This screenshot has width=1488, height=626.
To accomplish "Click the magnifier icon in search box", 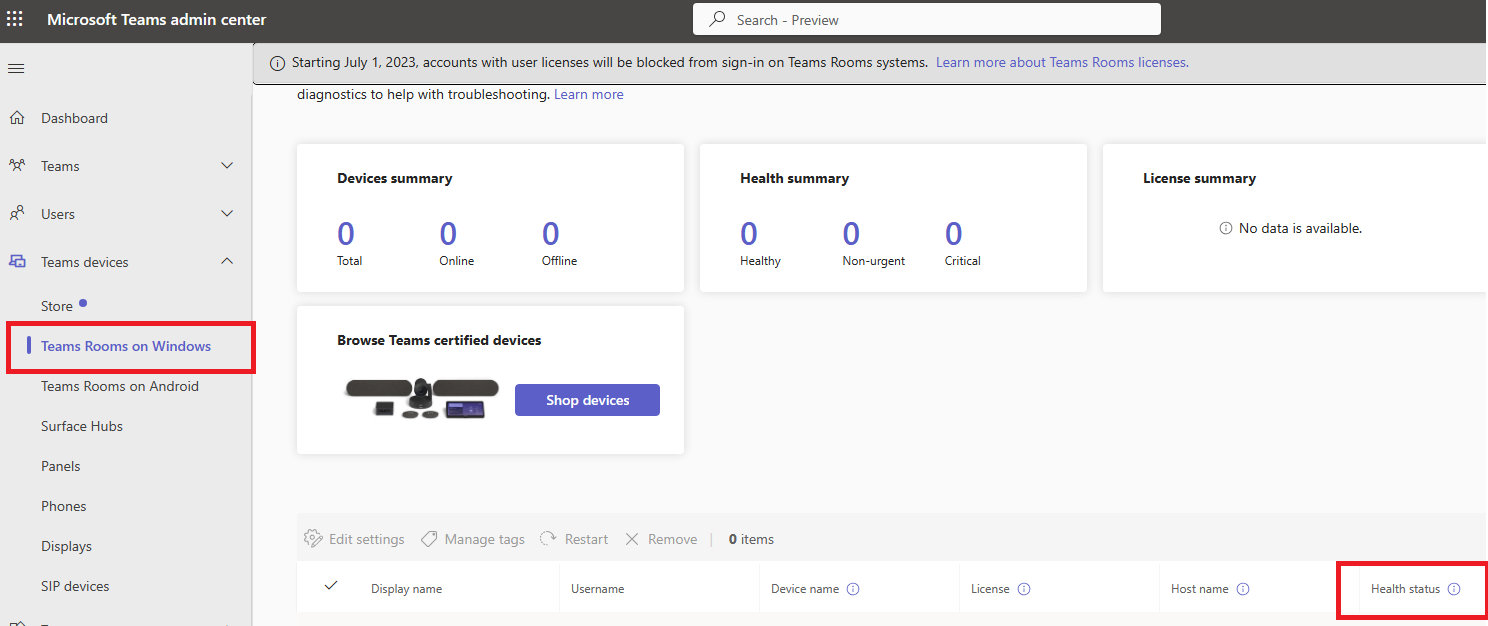I will (x=717, y=19).
